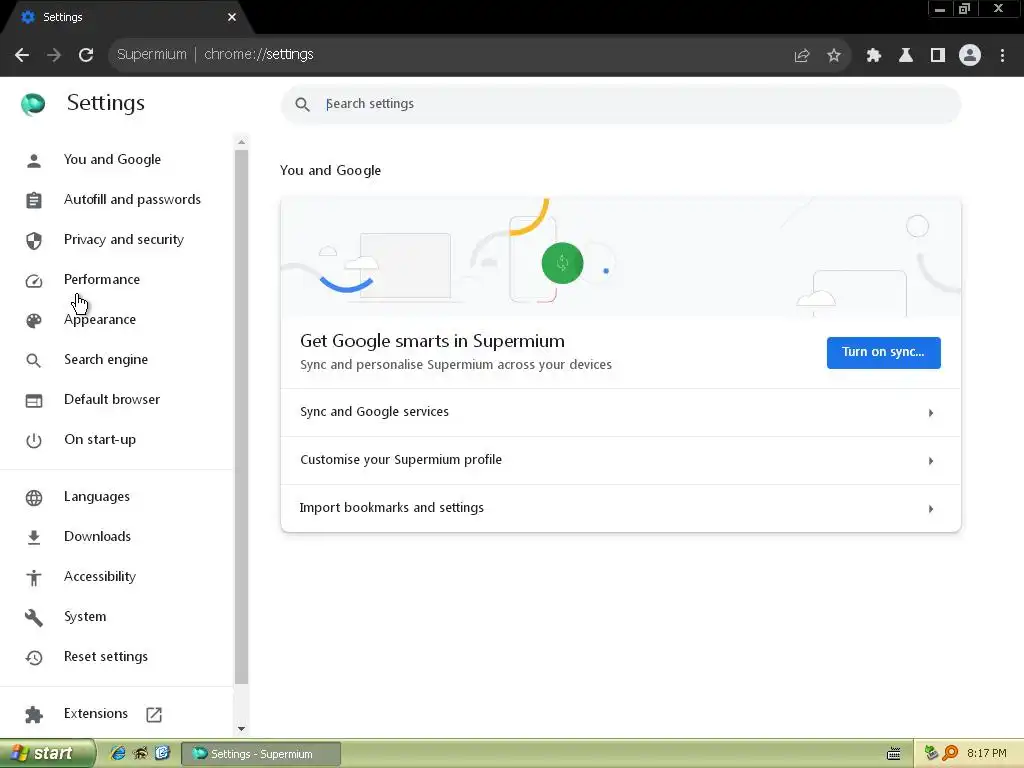Click the sidebar scroll up arrow
Viewport: 1024px width, 768px height.
coord(242,142)
